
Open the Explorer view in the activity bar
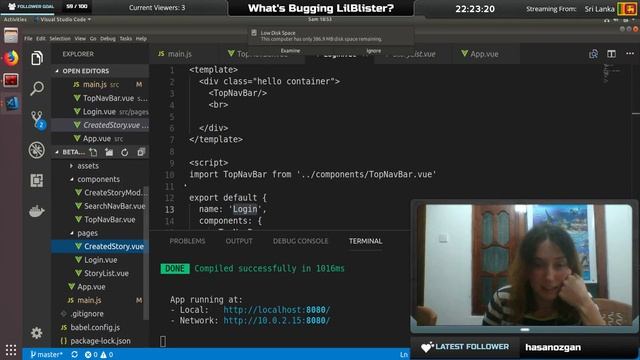tap(37, 58)
